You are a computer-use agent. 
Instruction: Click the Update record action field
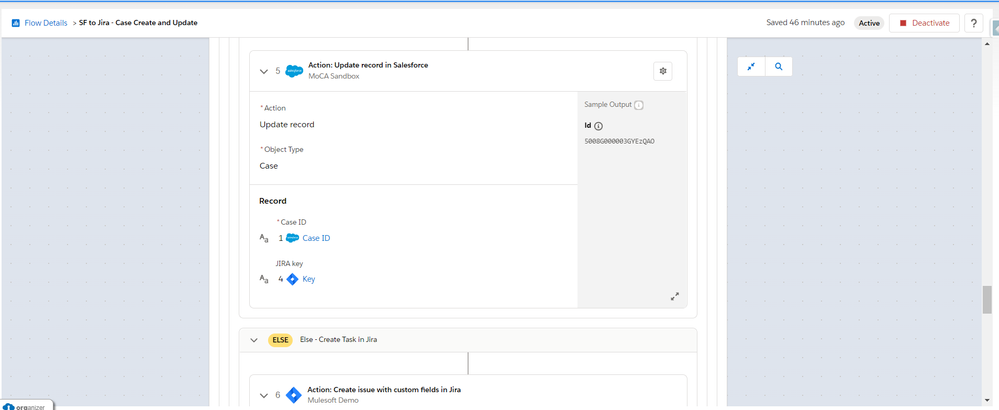tap(287, 125)
